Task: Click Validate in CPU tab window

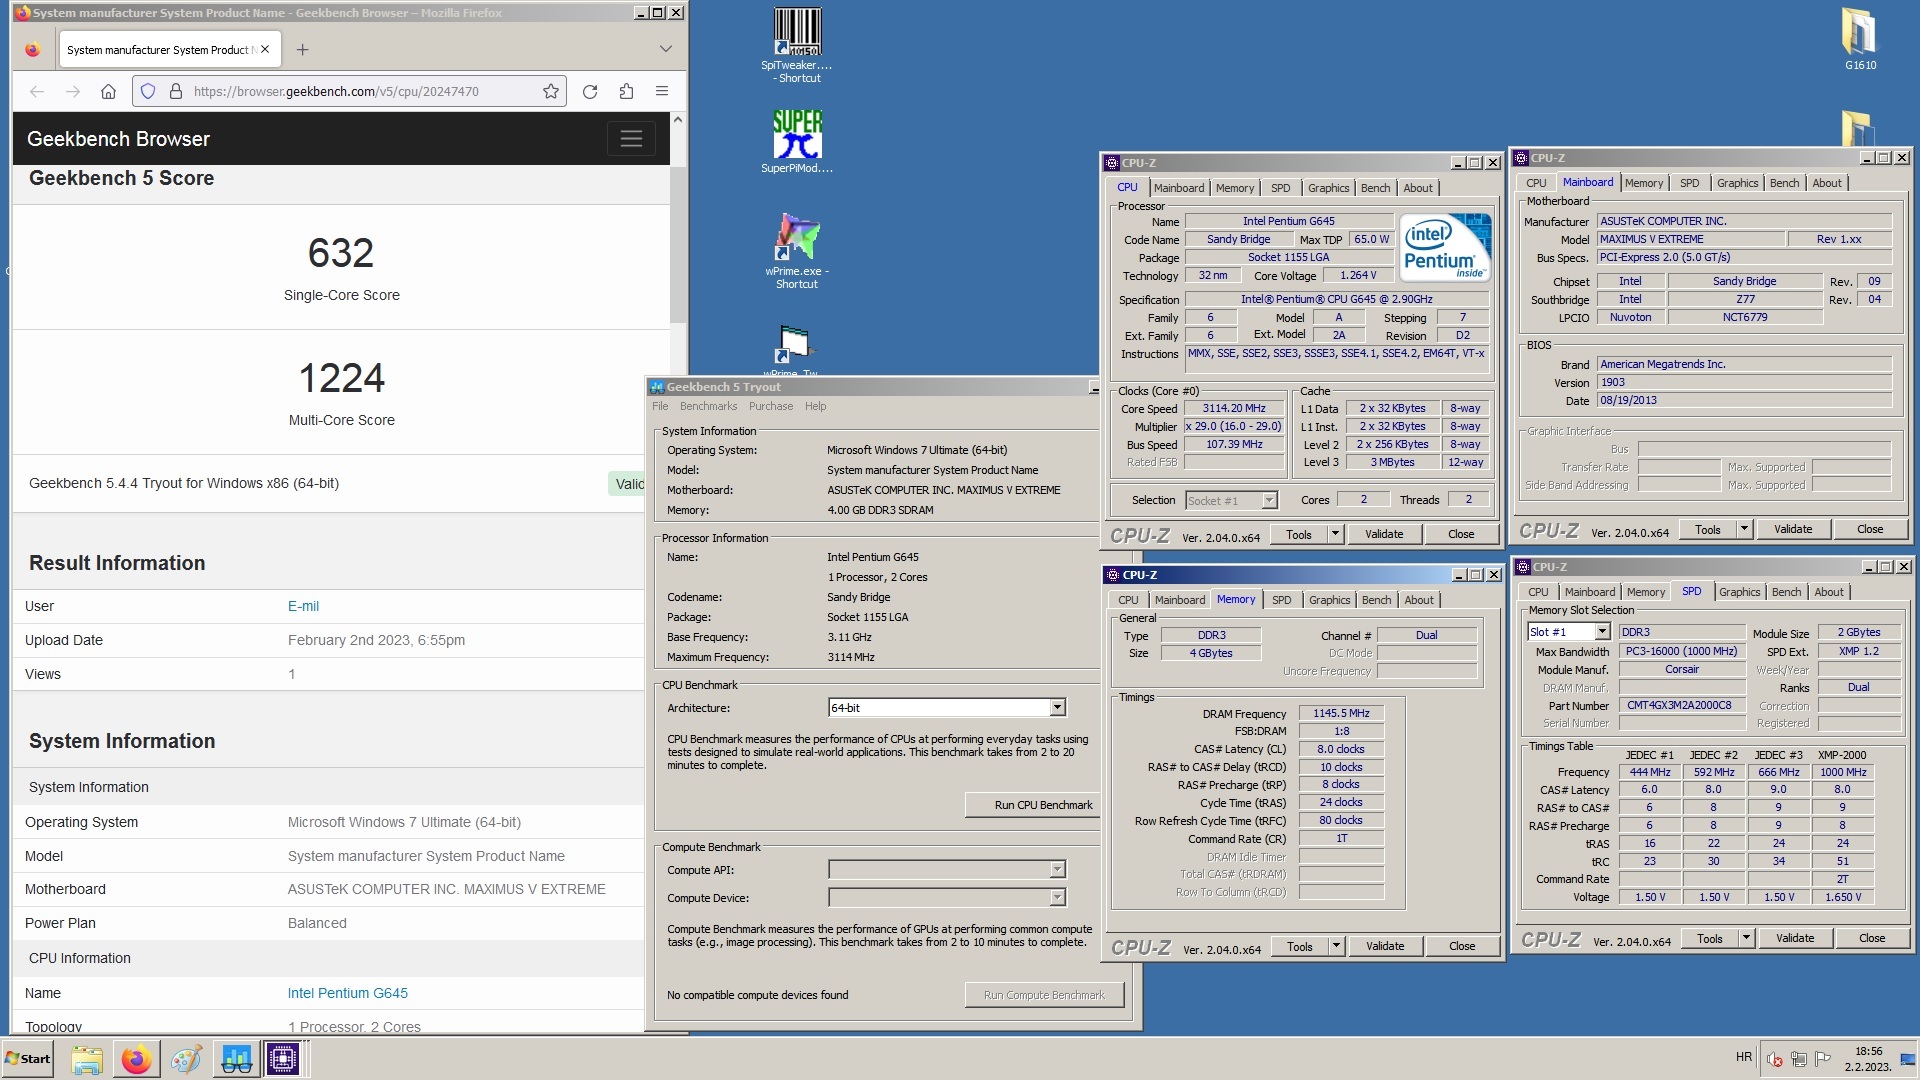Action: [x=1384, y=534]
